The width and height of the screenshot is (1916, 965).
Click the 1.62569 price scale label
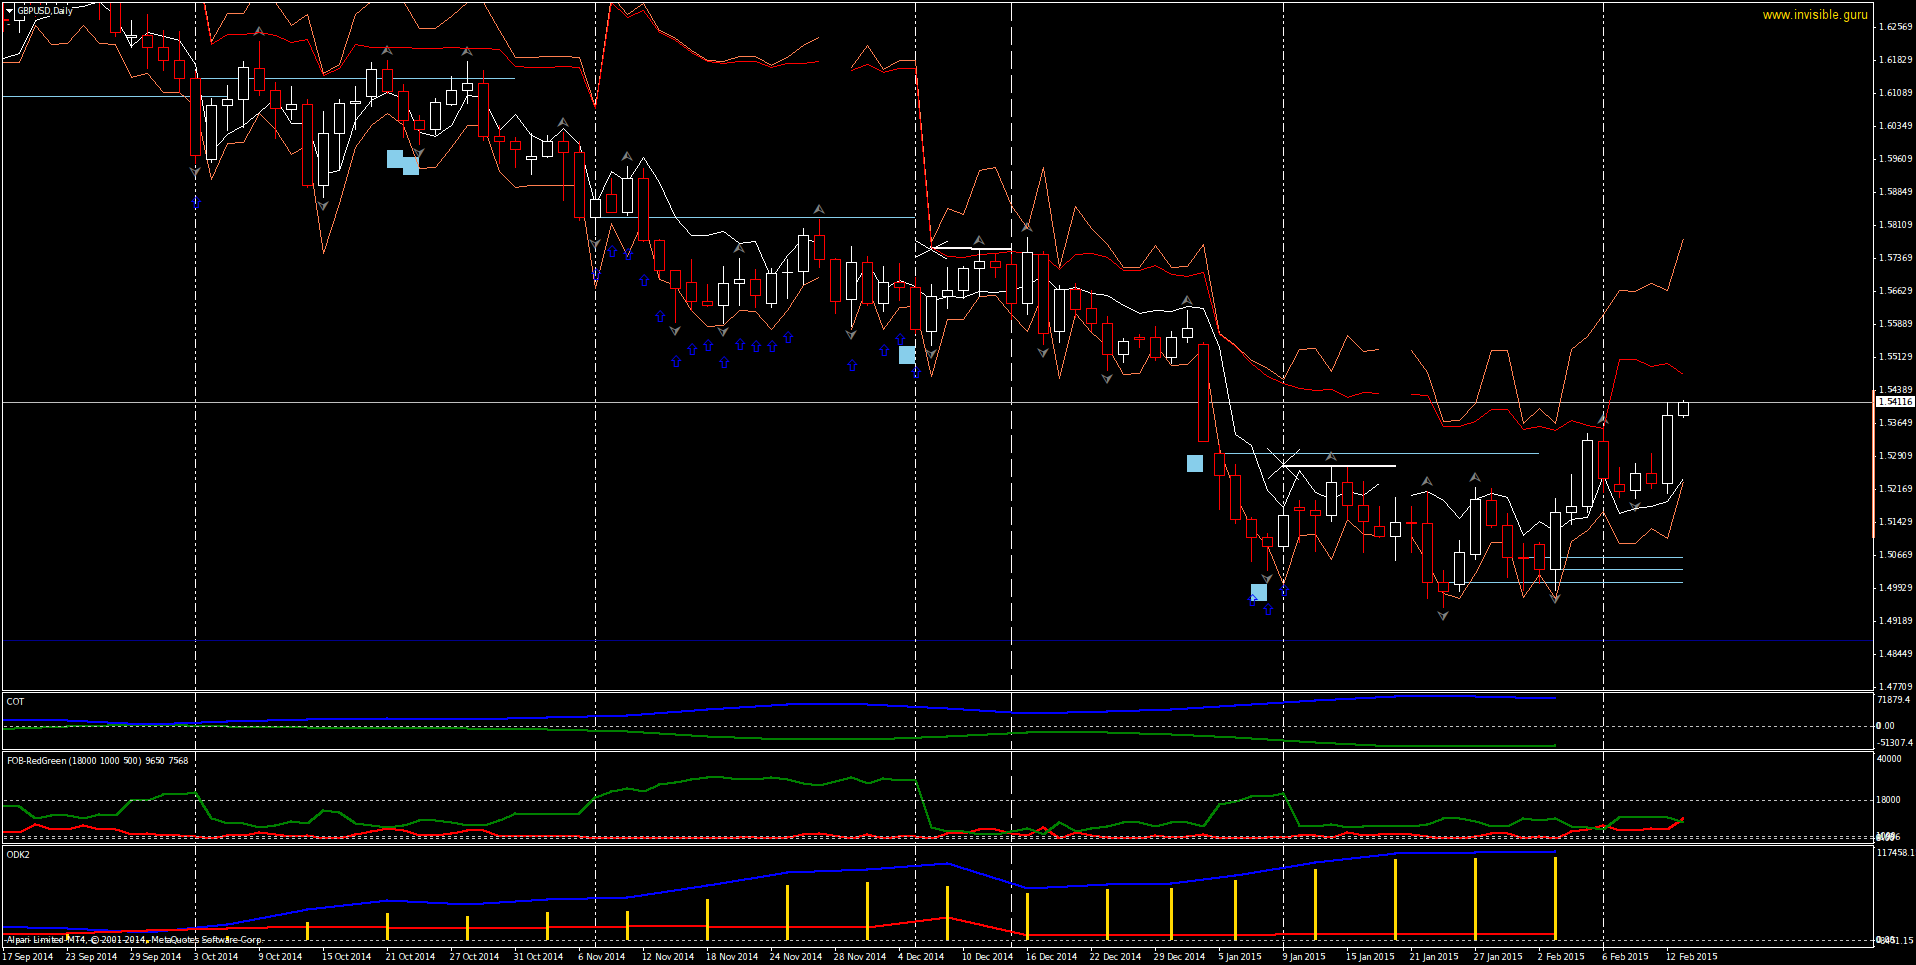coord(1896,27)
